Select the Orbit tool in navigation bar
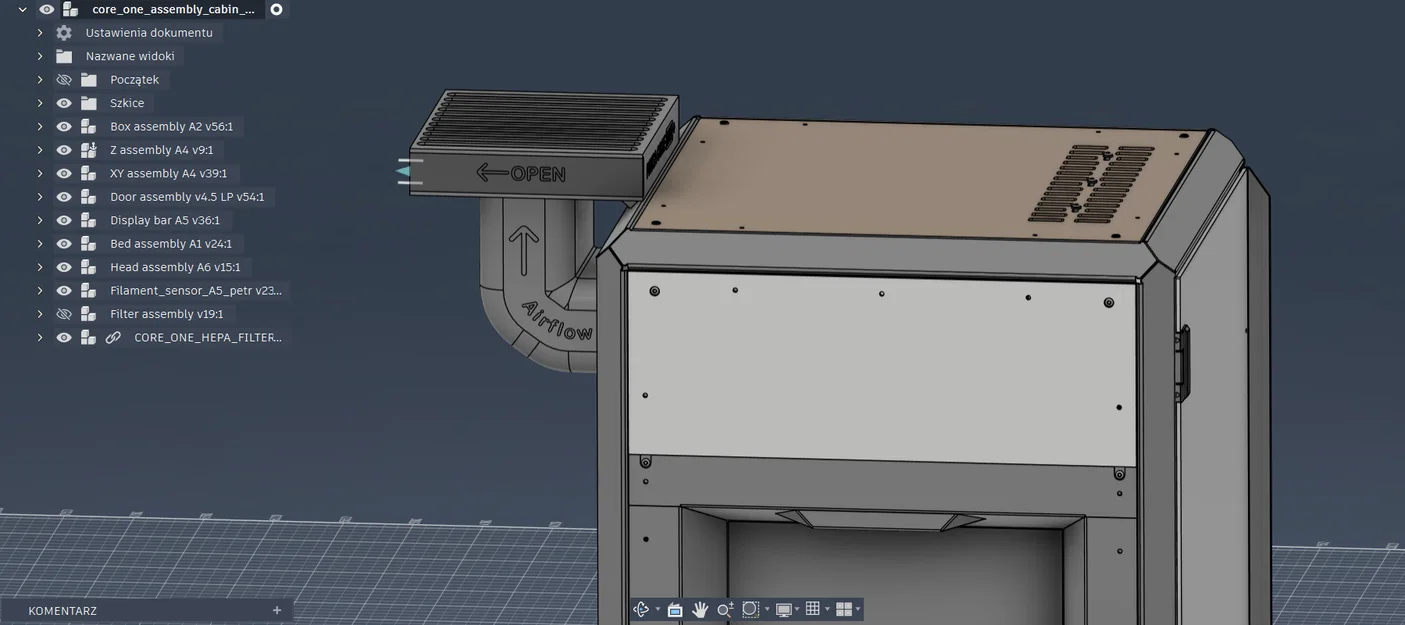 click(641, 609)
